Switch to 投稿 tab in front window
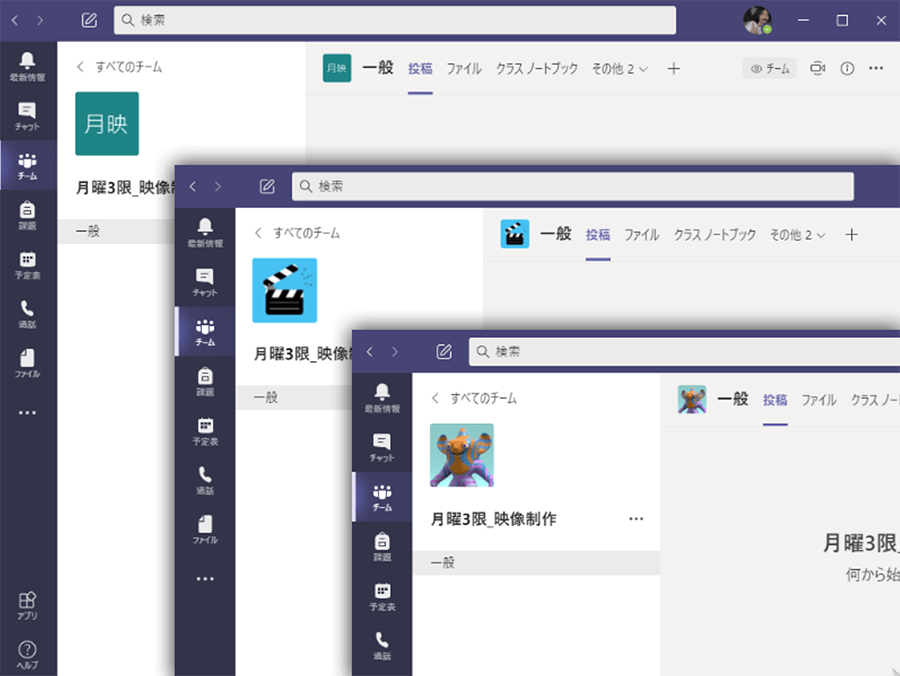This screenshot has width=900, height=676. (x=775, y=400)
